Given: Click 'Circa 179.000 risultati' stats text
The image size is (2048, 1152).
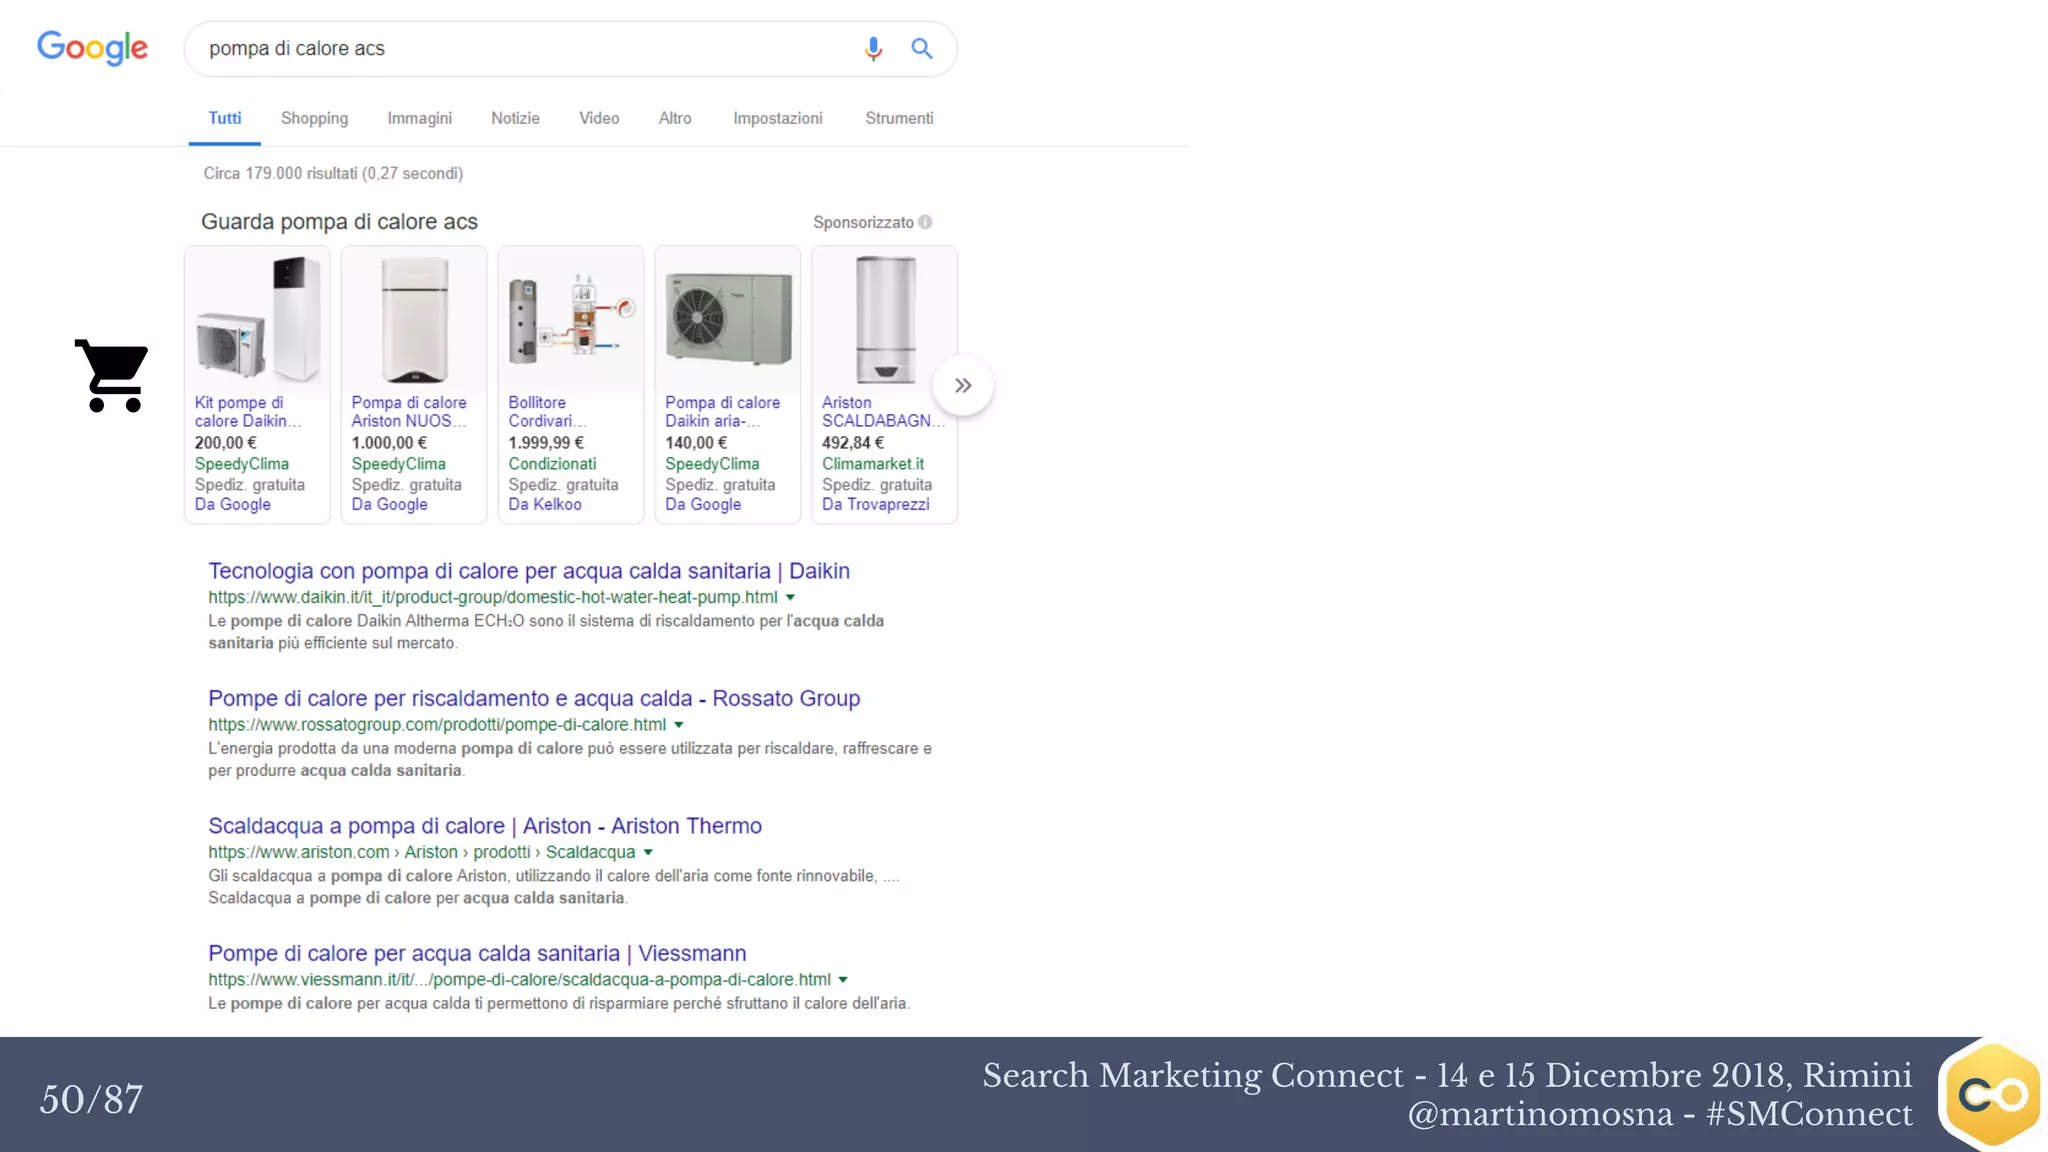Looking at the screenshot, I should coord(333,173).
